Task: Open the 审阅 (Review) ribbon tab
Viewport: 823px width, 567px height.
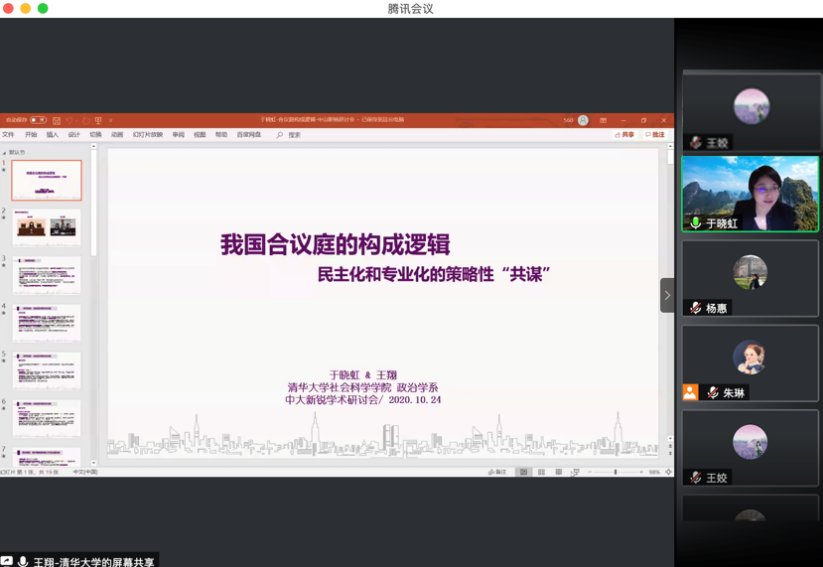Action: 178,134
